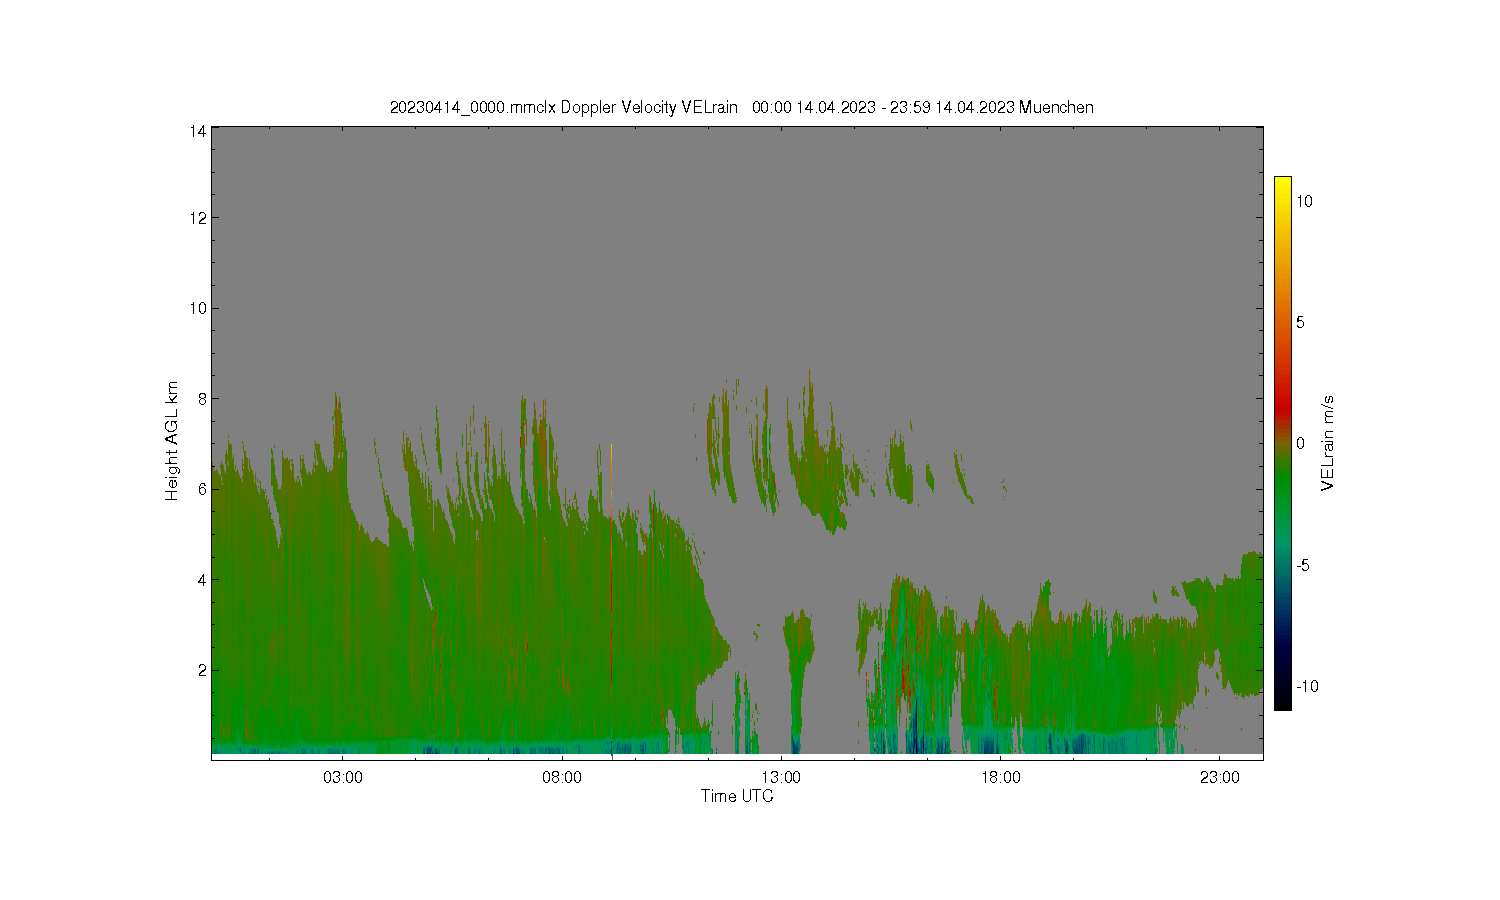
Task: Click the 08:00 time tick label
Action: click(x=562, y=778)
